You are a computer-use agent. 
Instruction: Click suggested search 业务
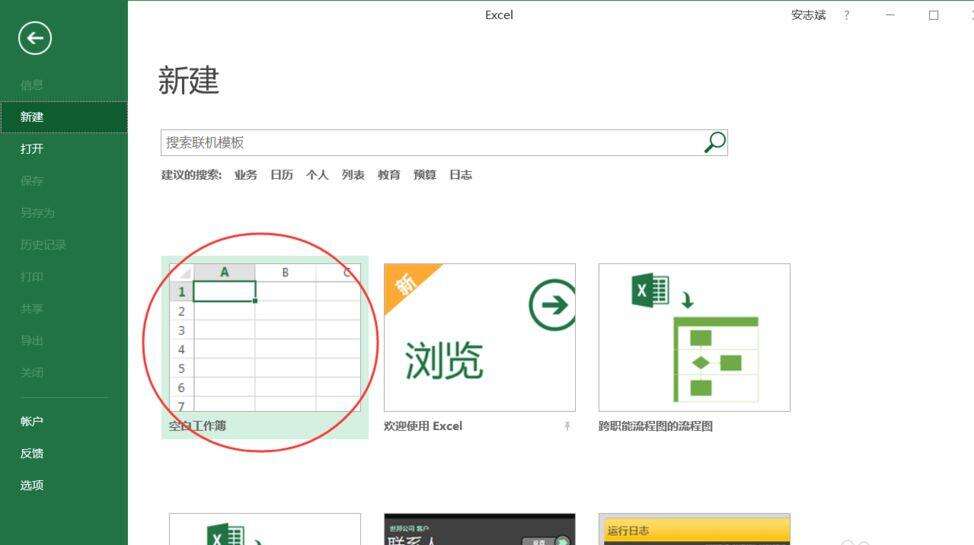(245, 175)
